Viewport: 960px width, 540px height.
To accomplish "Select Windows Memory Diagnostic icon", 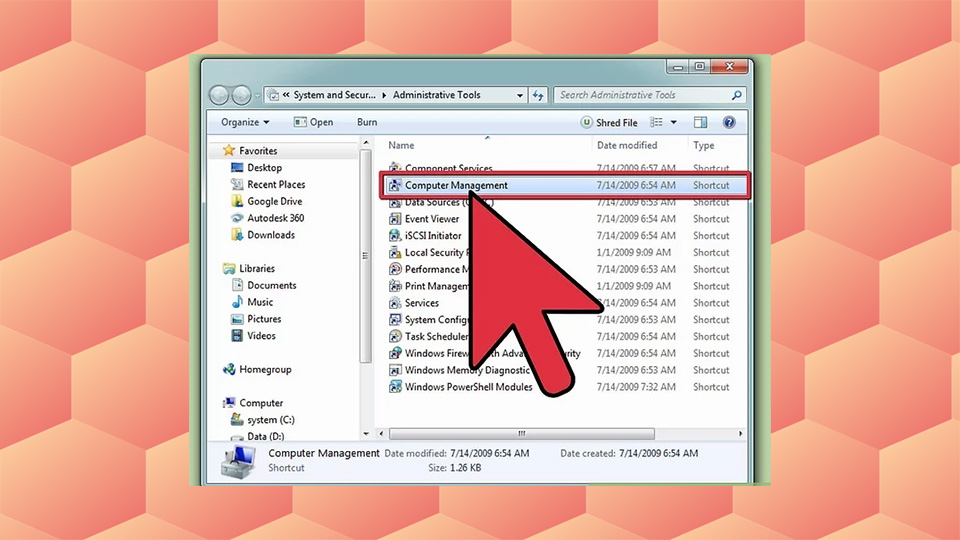I will 395,370.
